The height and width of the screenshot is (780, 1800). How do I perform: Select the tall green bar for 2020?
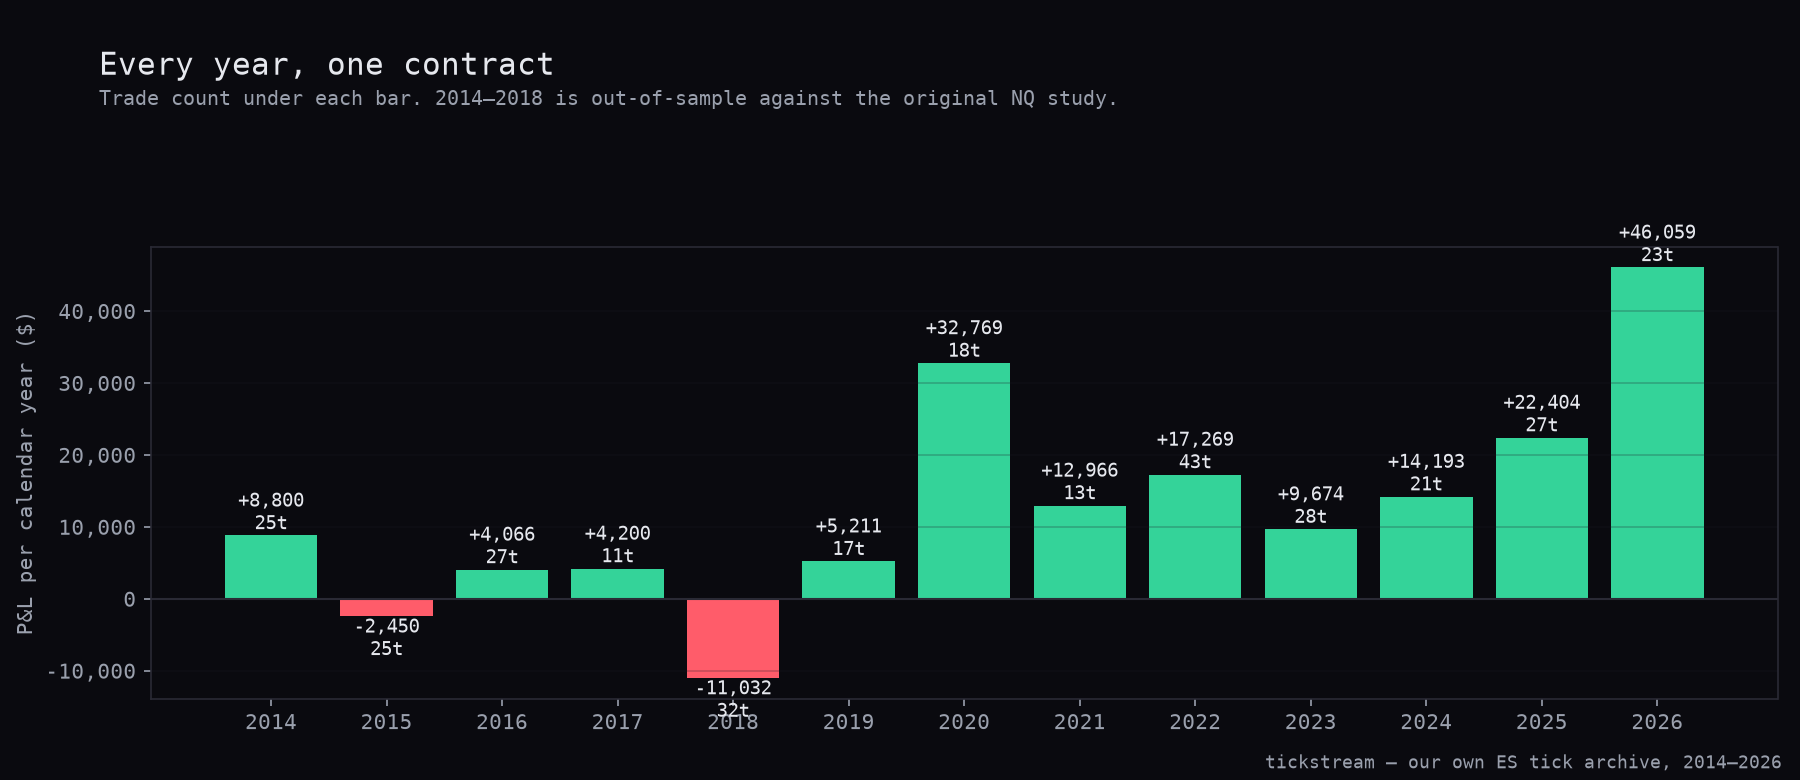(964, 481)
